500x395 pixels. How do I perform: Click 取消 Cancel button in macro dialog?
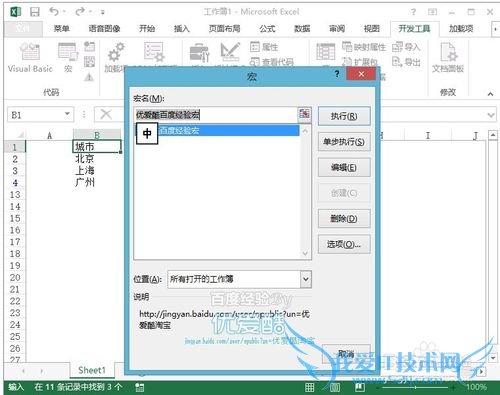pos(346,354)
